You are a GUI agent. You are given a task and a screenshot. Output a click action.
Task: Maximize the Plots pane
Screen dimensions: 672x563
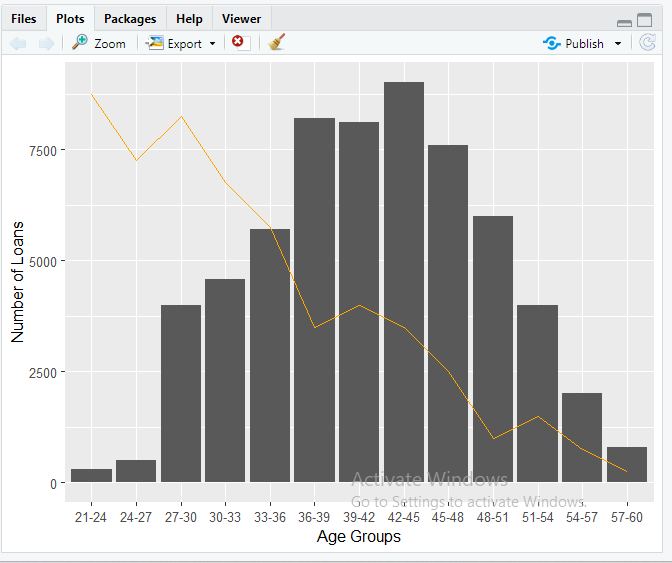[x=645, y=20]
